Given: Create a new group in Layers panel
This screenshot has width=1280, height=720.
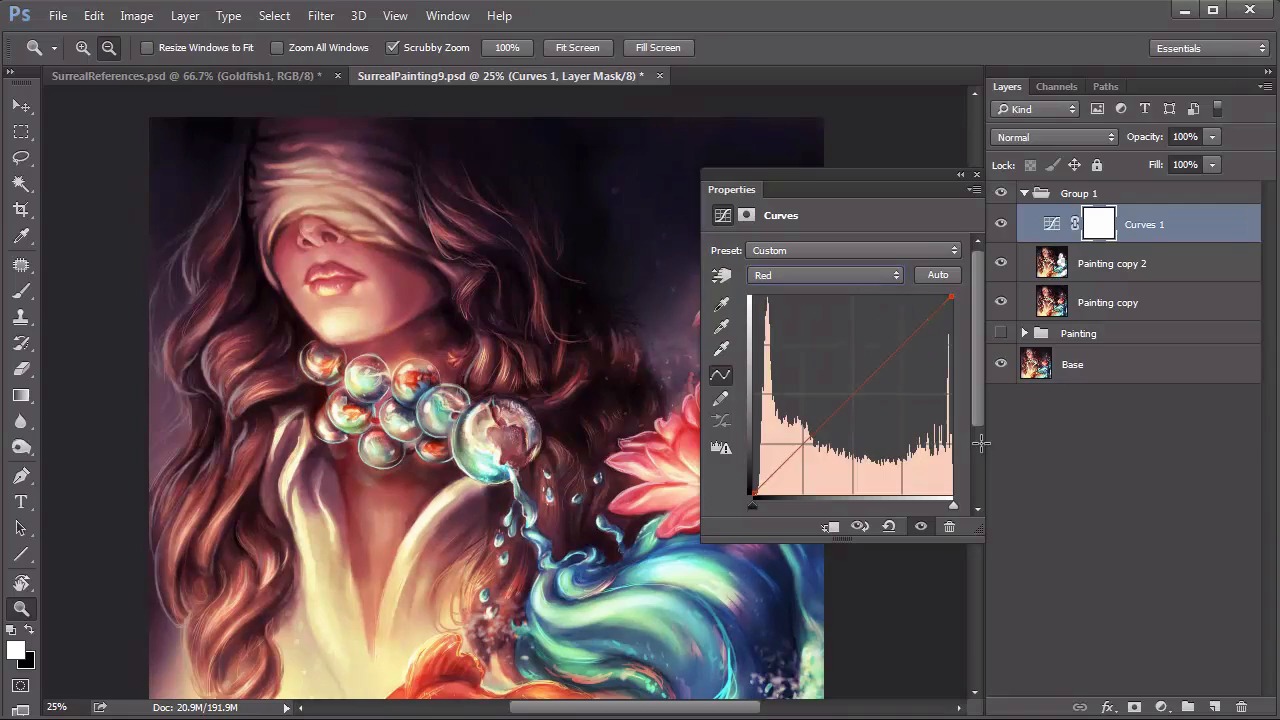Looking at the screenshot, I should coord(1188,707).
